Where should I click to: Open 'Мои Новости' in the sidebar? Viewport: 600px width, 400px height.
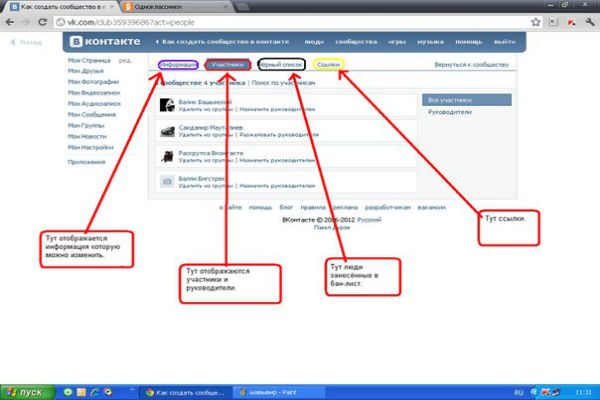point(87,136)
